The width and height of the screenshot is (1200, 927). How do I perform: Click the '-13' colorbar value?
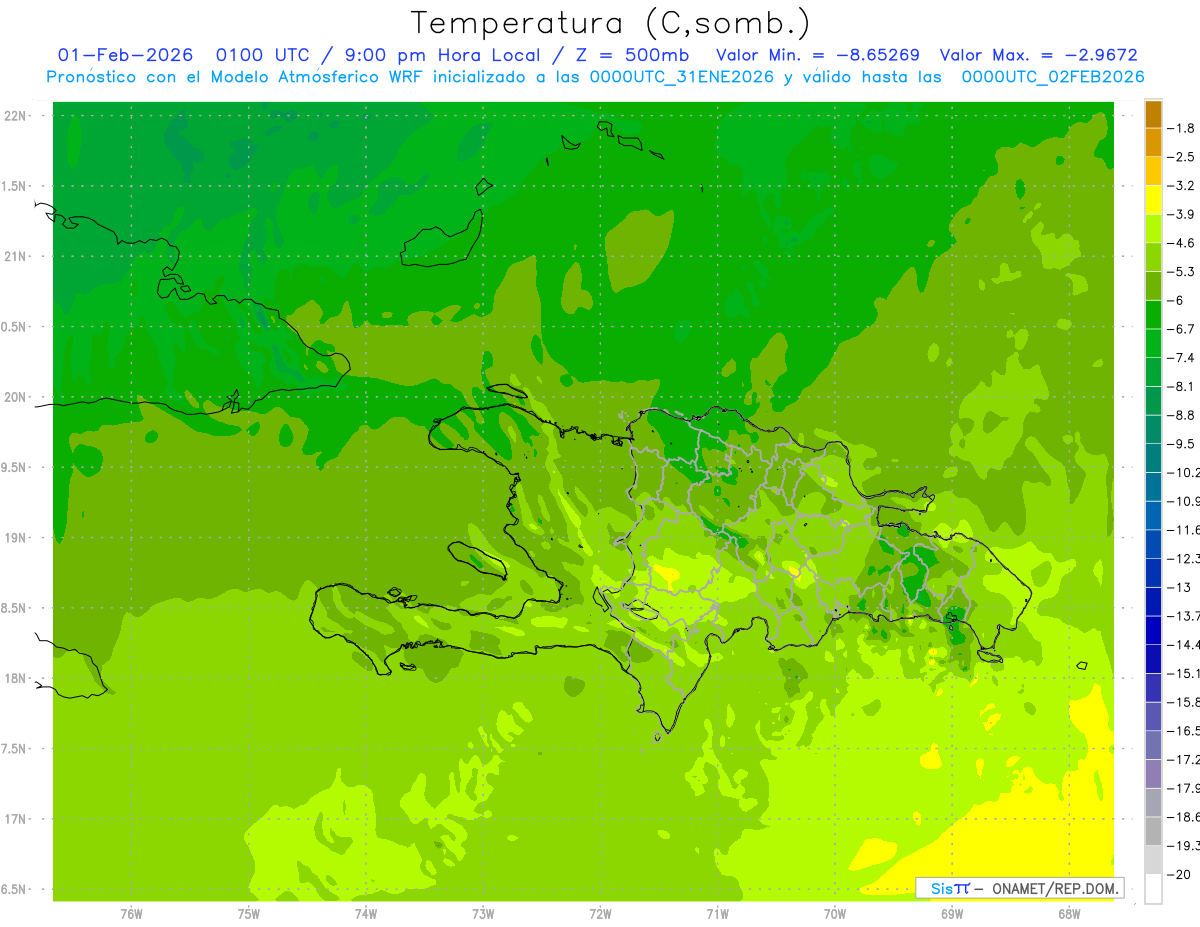point(1179,587)
